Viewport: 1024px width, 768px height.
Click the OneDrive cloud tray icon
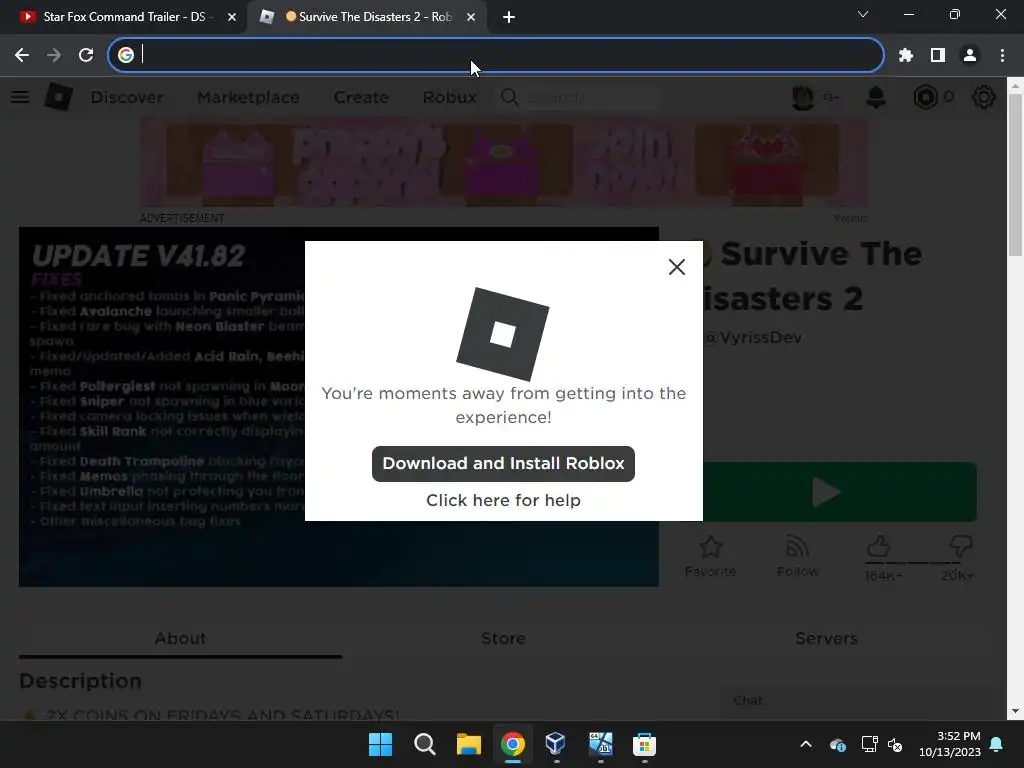(838, 744)
